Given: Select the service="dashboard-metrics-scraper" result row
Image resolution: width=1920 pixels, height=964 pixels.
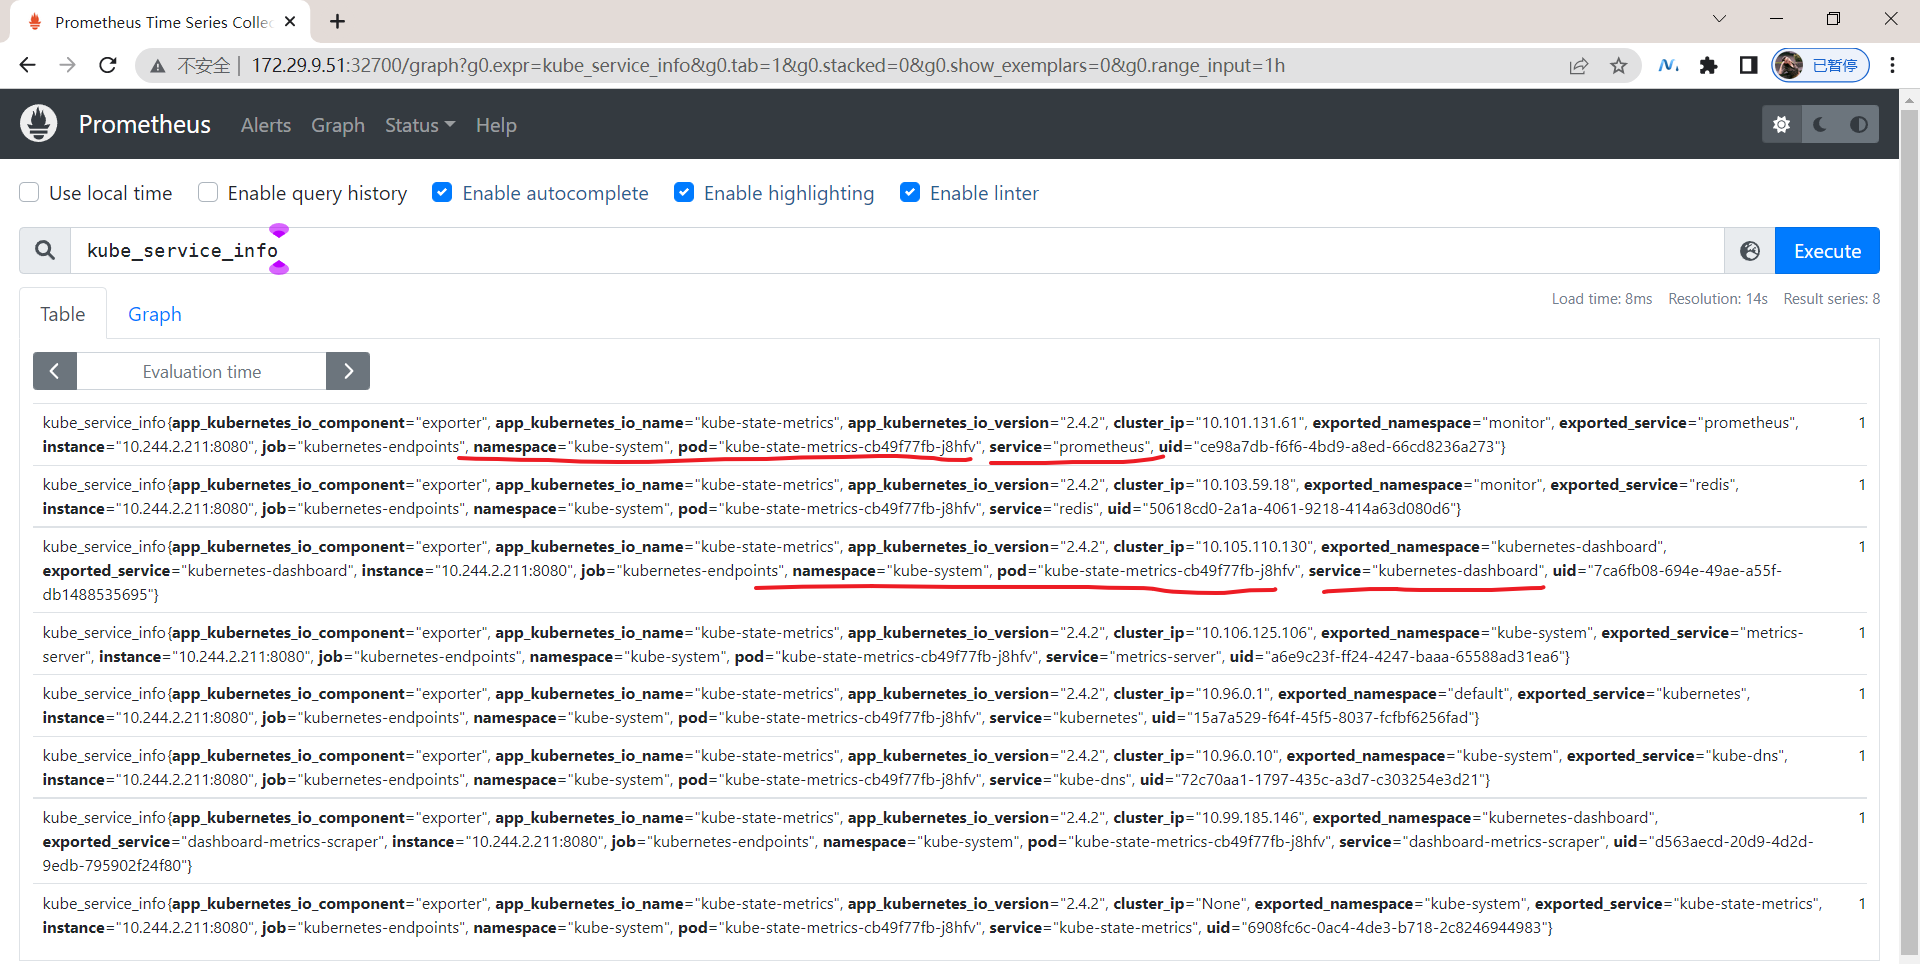Looking at the screenshot, I should [x=950, y=842].
